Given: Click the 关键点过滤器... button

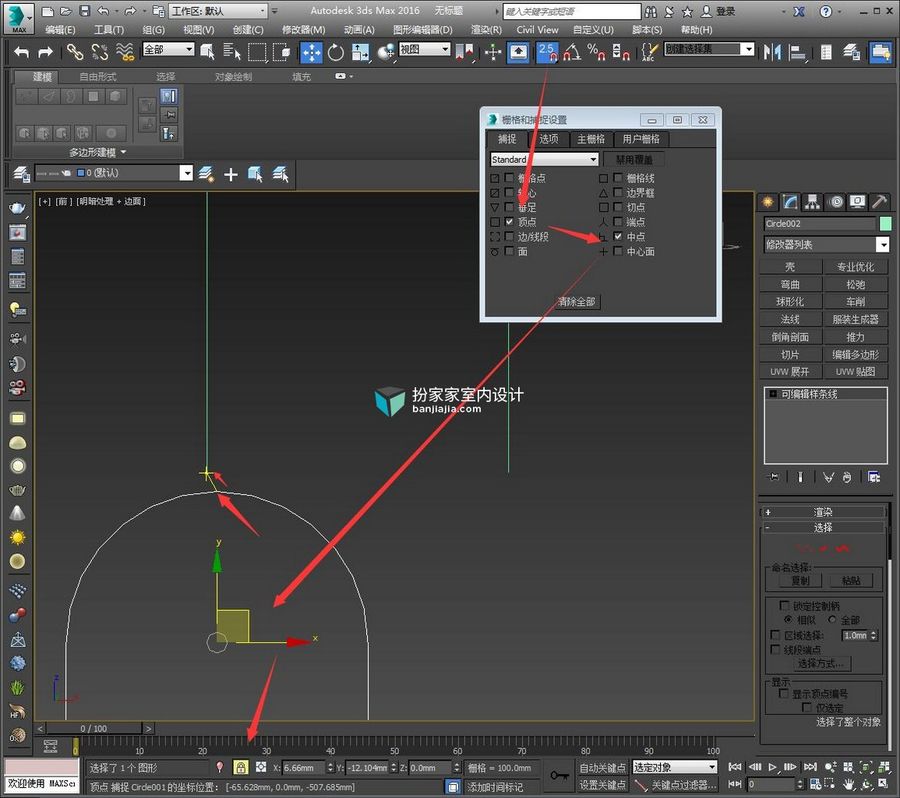Looking at the screenshot, I should (x=683, y=785).
